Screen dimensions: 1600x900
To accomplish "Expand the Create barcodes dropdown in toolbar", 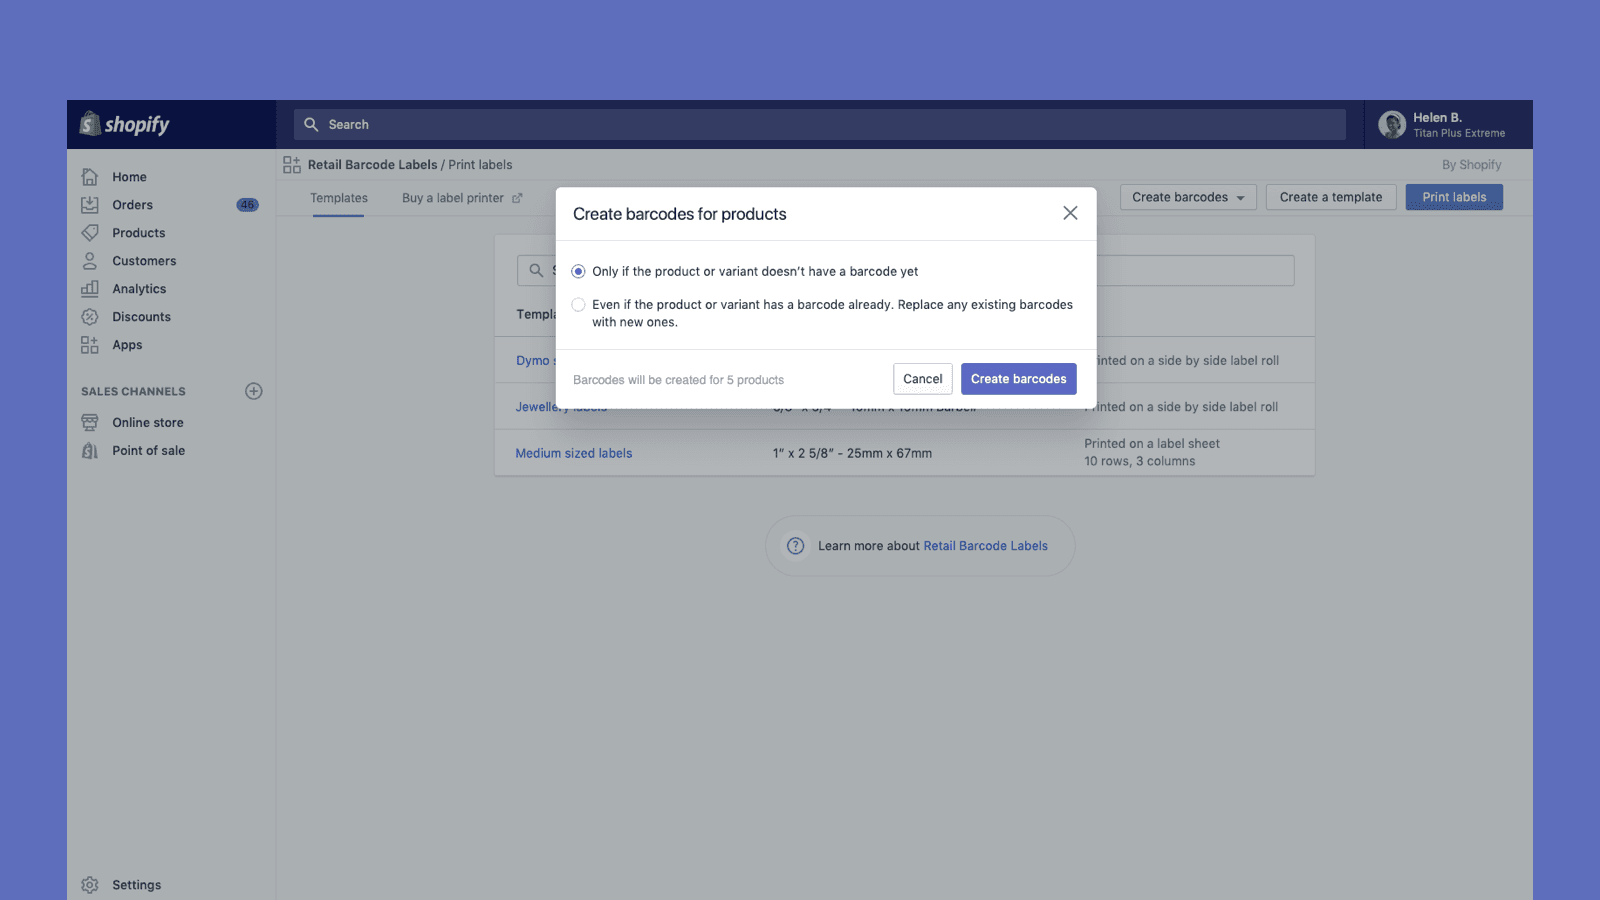I will [1187, 198].
